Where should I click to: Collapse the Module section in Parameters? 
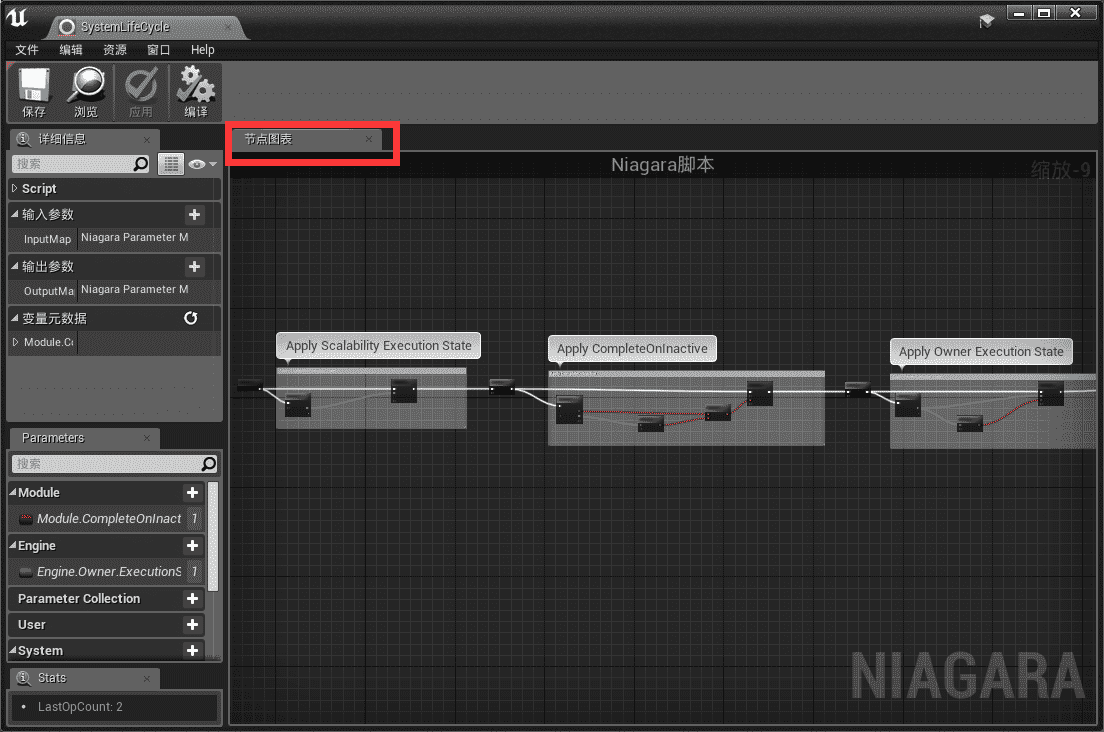13,492
